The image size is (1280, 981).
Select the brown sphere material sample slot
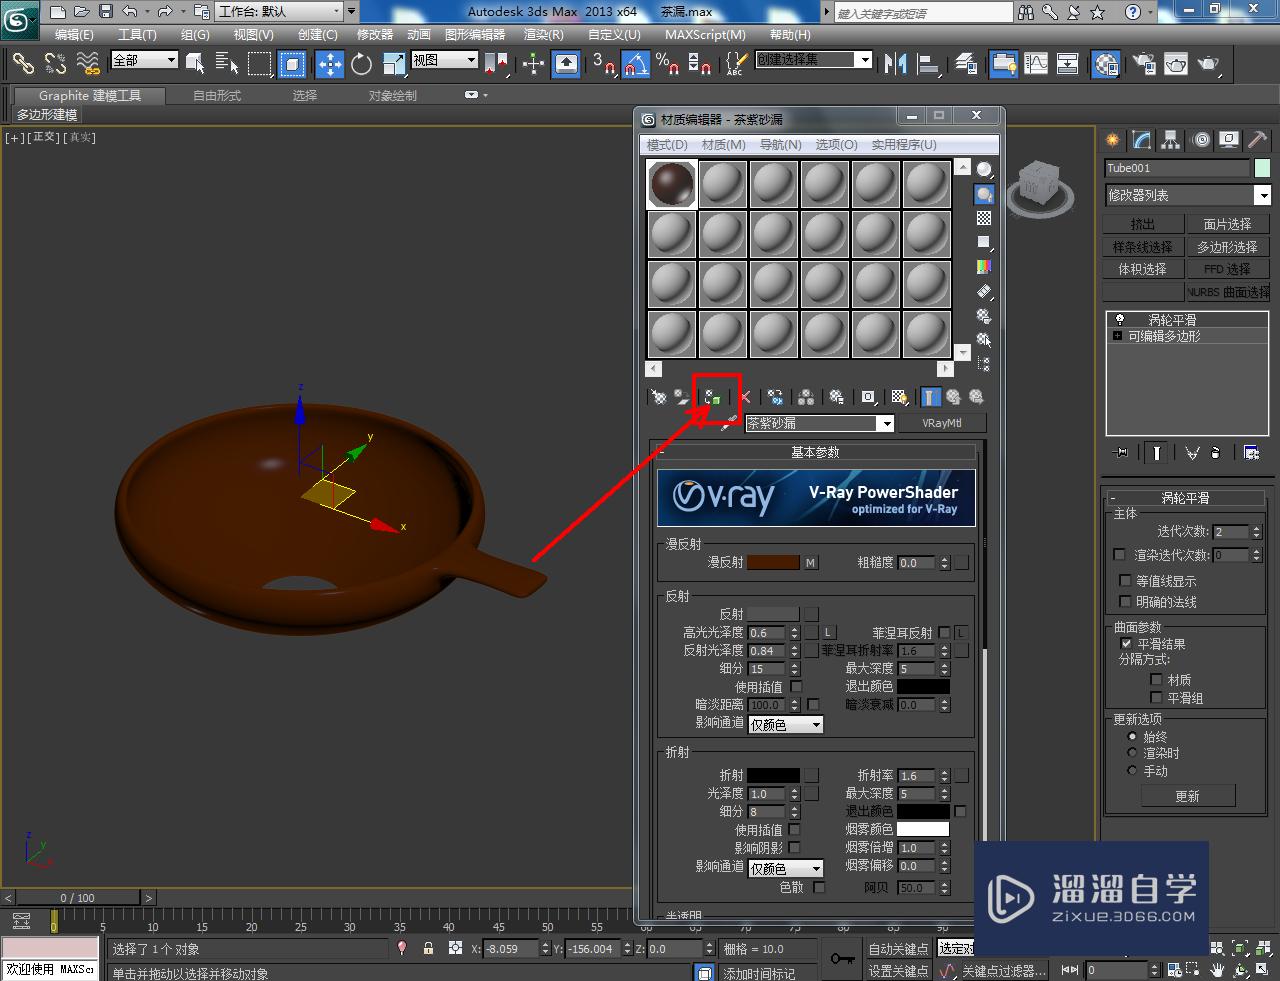[671, 184]
